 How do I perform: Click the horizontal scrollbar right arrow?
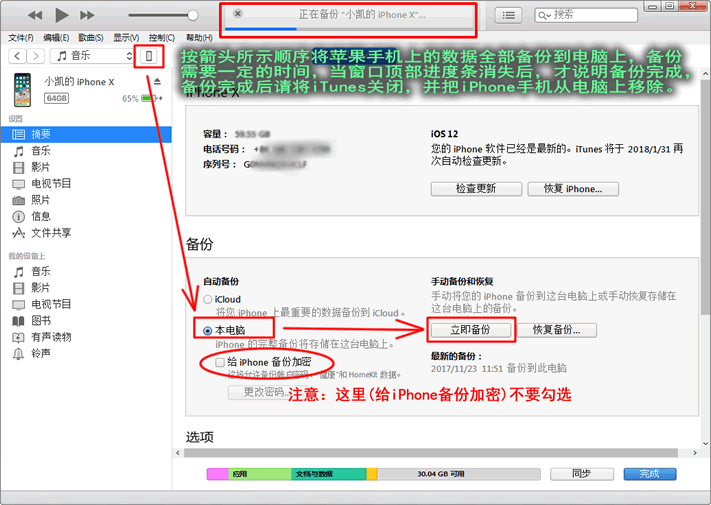(695, 453)
